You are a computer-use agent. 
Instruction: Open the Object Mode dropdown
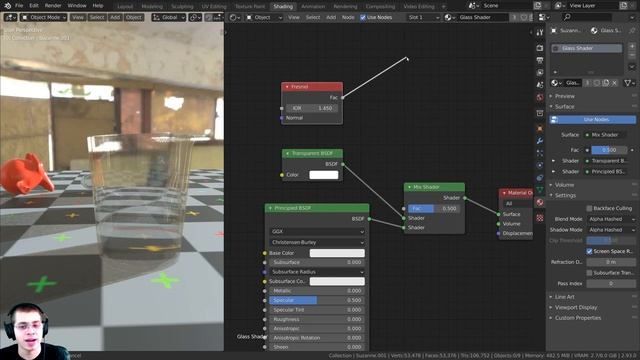tap(44, 18)
